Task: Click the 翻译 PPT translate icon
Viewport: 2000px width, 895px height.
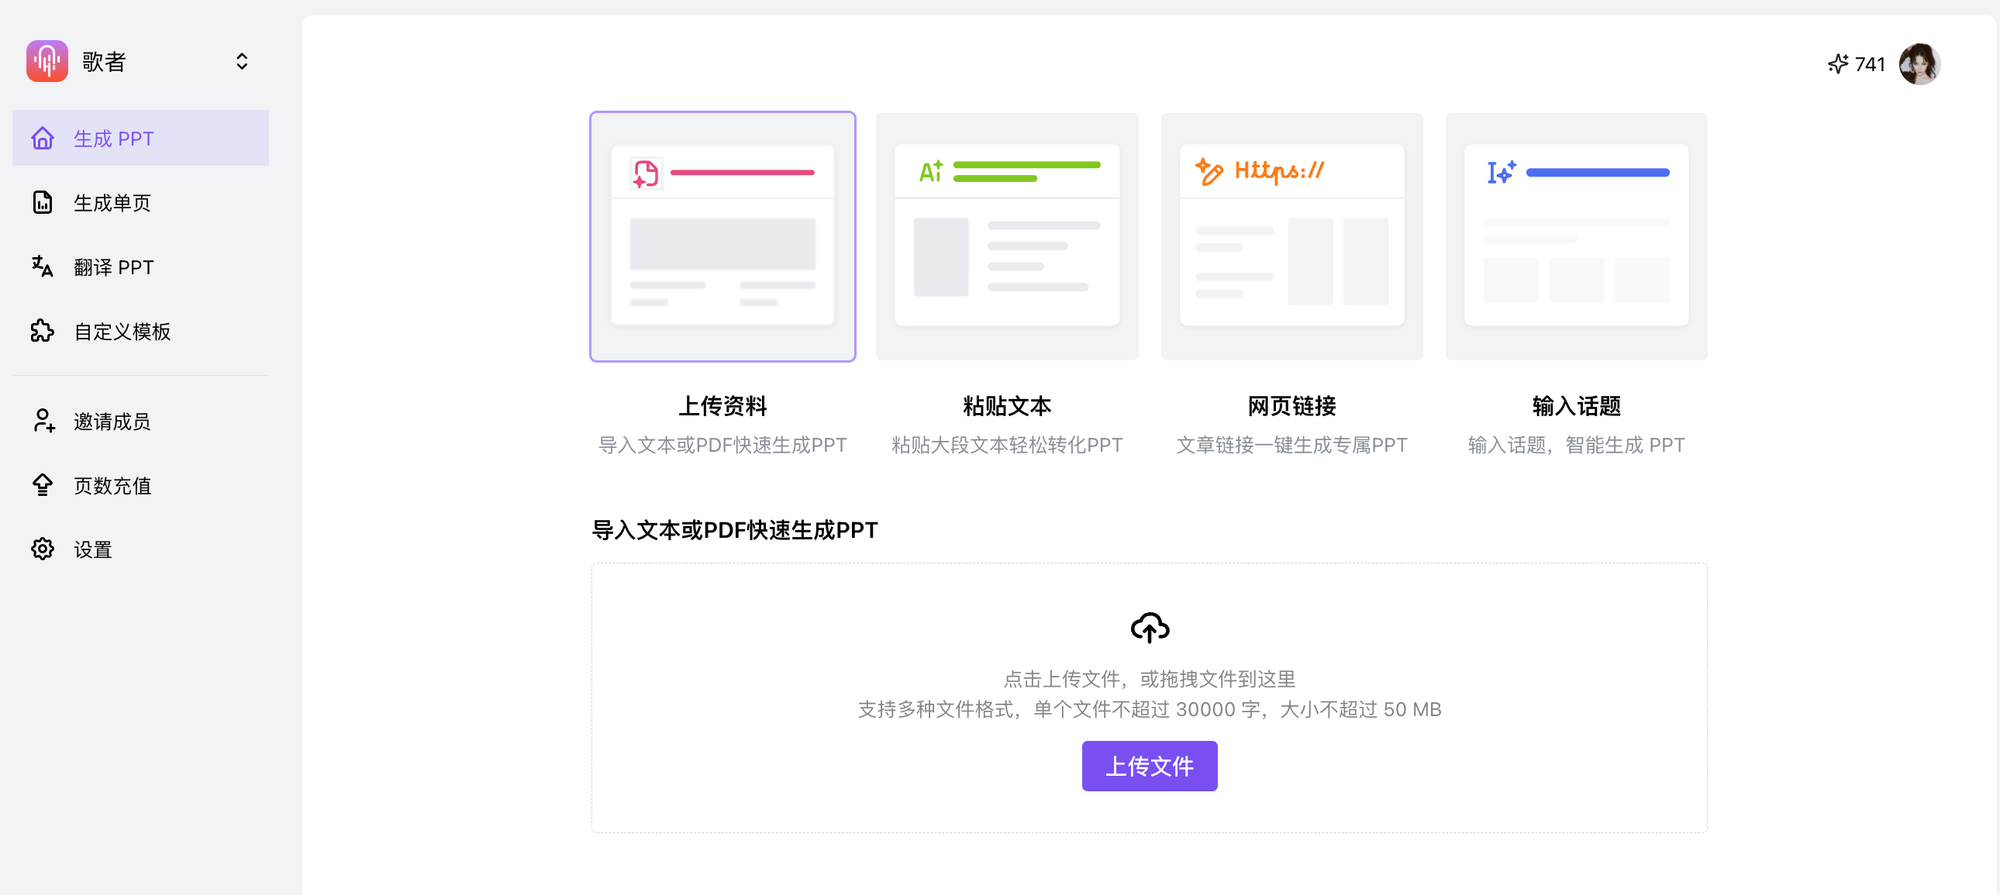Action: [x=42, y=267]
